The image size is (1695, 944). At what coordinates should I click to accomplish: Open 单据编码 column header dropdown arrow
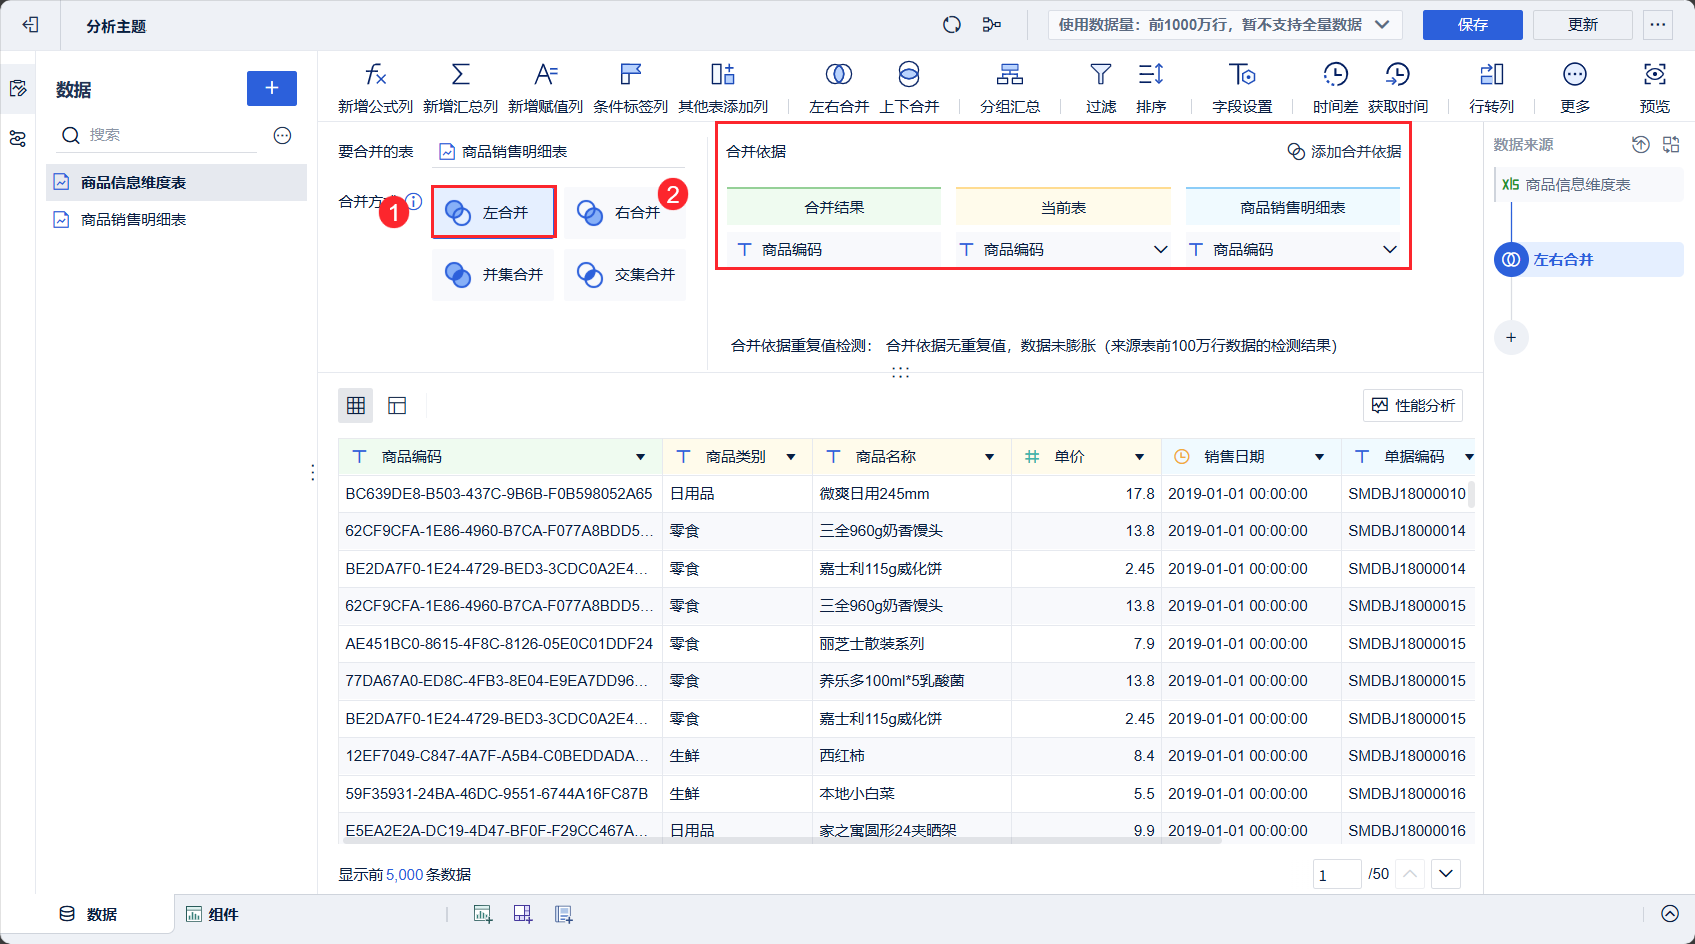tap(1469, 457)
